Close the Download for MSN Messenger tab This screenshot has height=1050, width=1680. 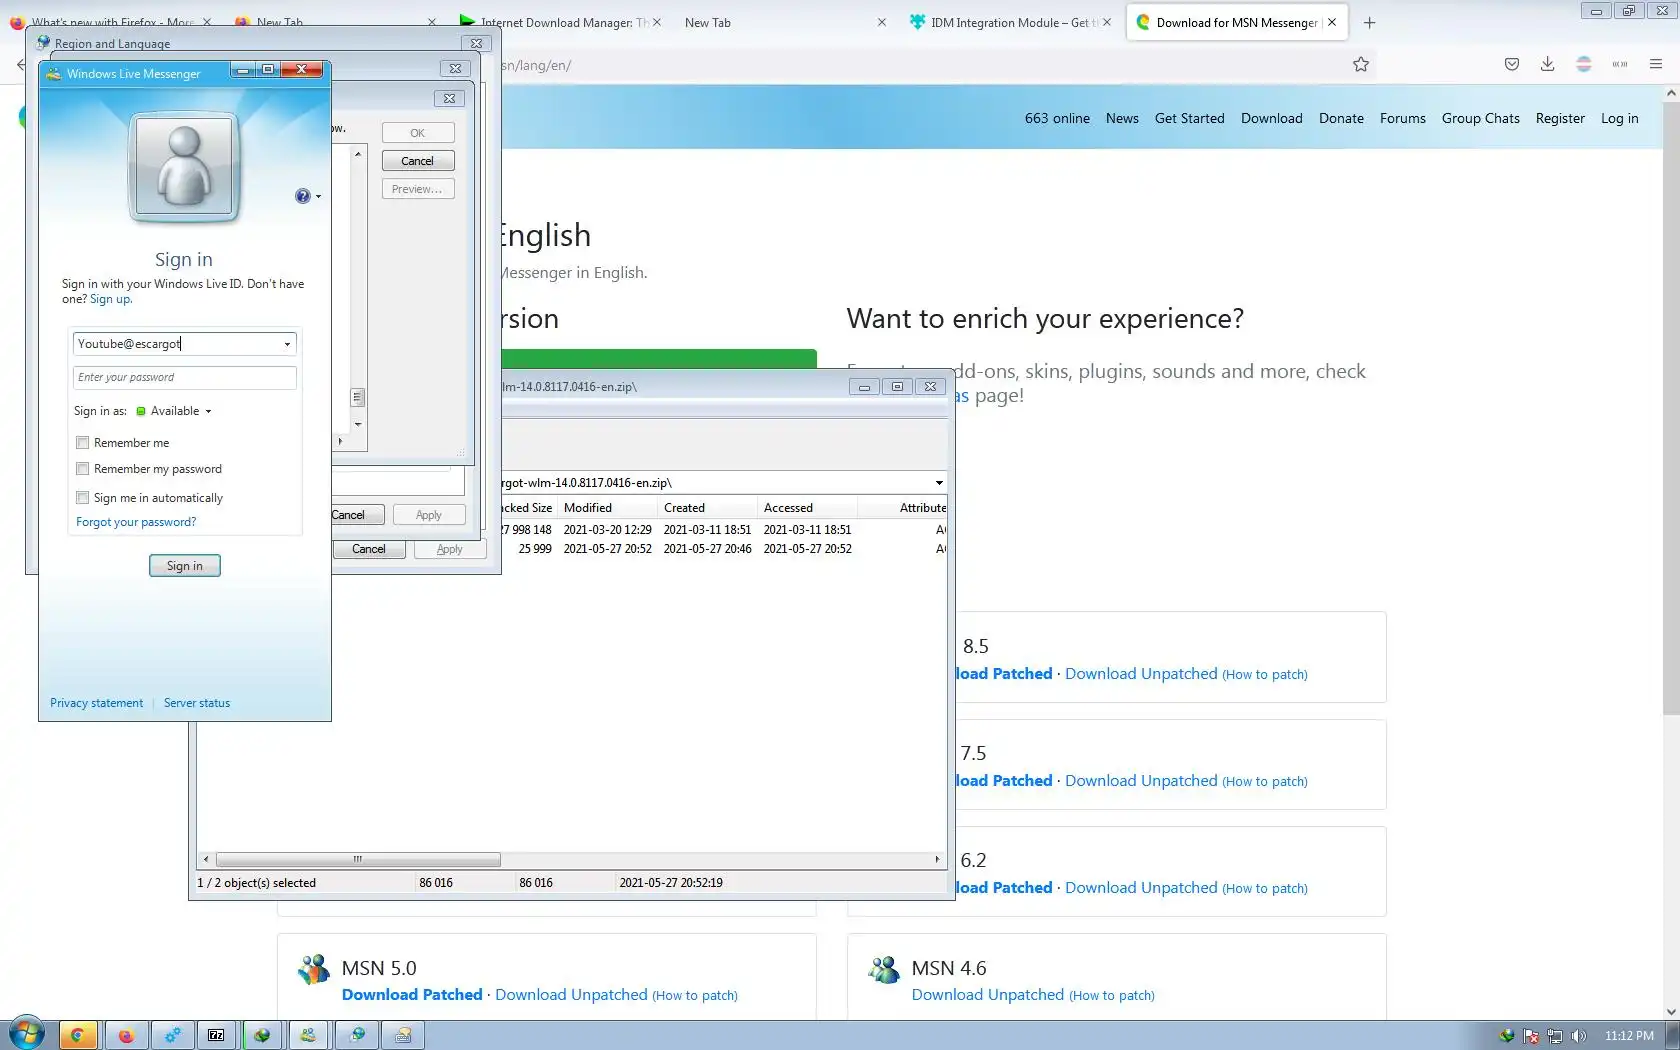point(1332,22)
